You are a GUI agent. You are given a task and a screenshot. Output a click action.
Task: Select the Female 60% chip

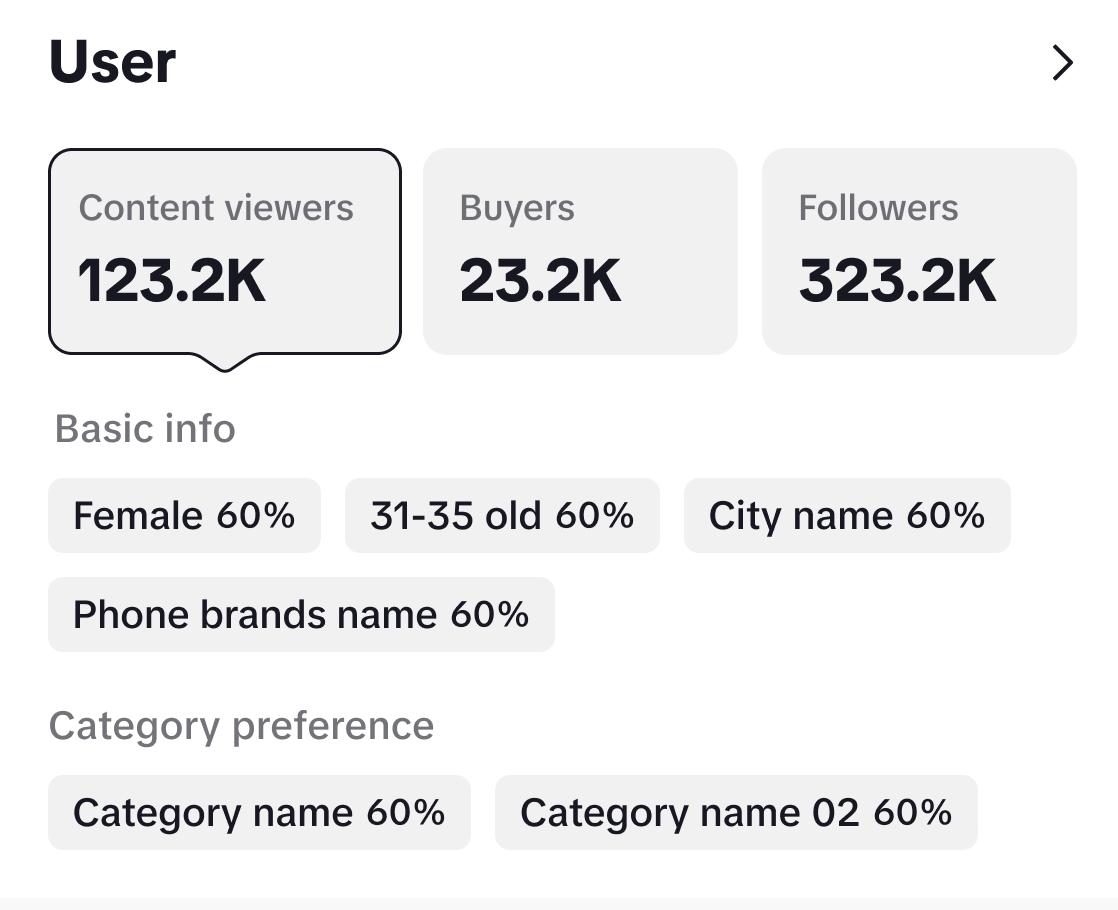184,516
